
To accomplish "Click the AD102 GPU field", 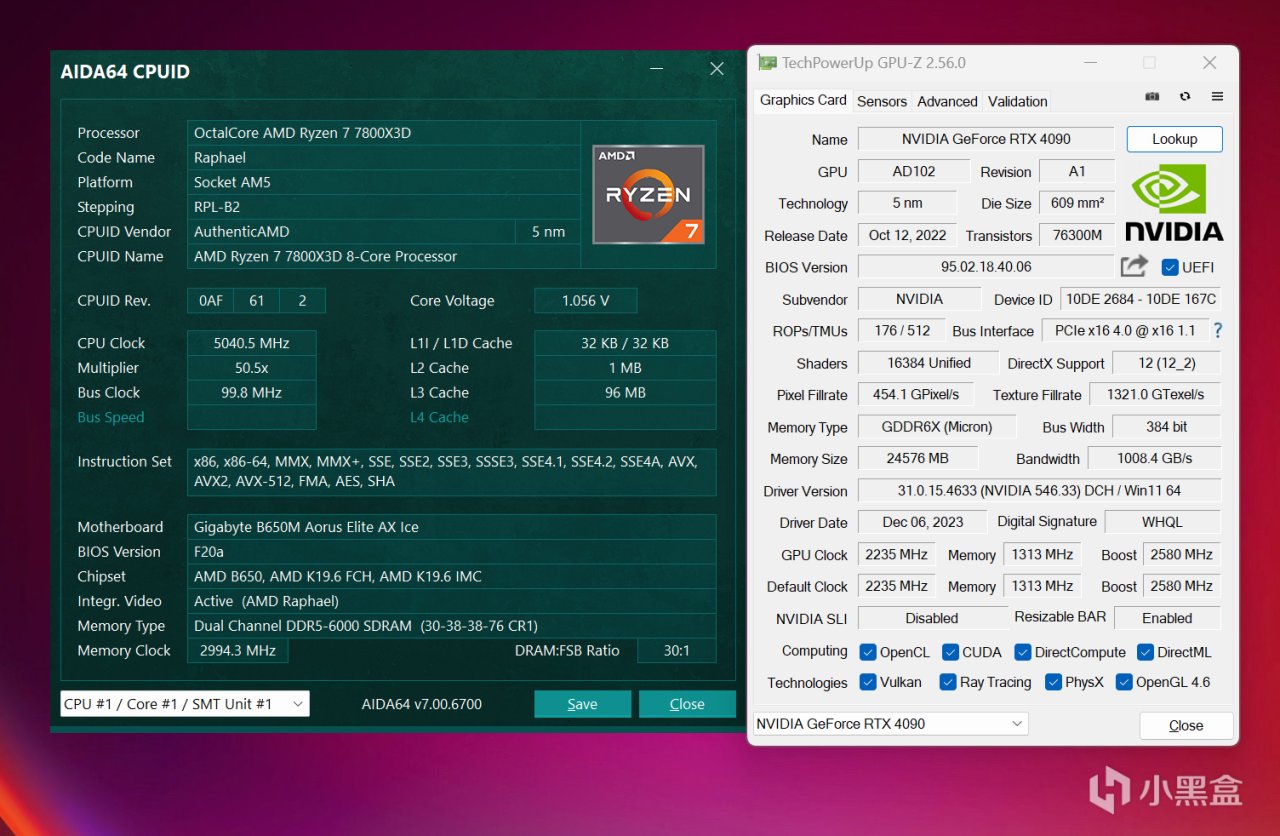I will [x=914, y=171].
